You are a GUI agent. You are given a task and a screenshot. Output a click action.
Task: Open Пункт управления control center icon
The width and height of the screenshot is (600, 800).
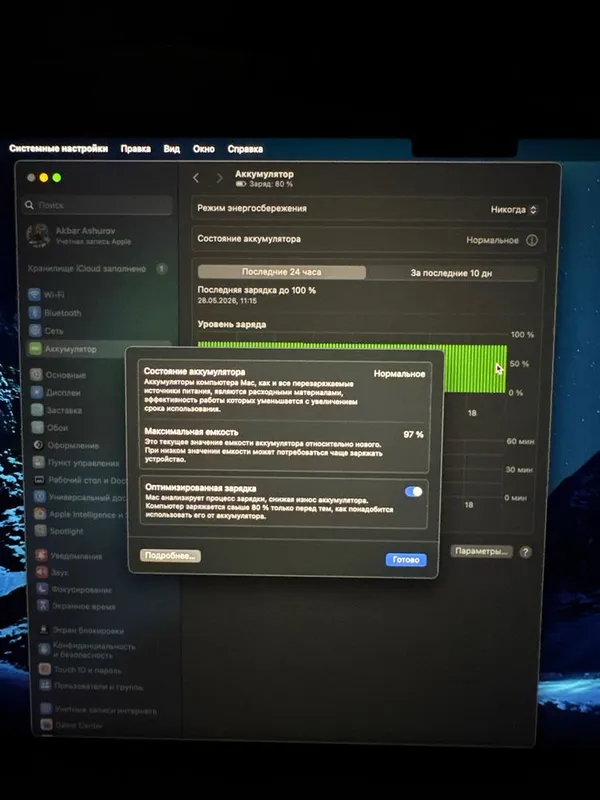click(39, 462)
